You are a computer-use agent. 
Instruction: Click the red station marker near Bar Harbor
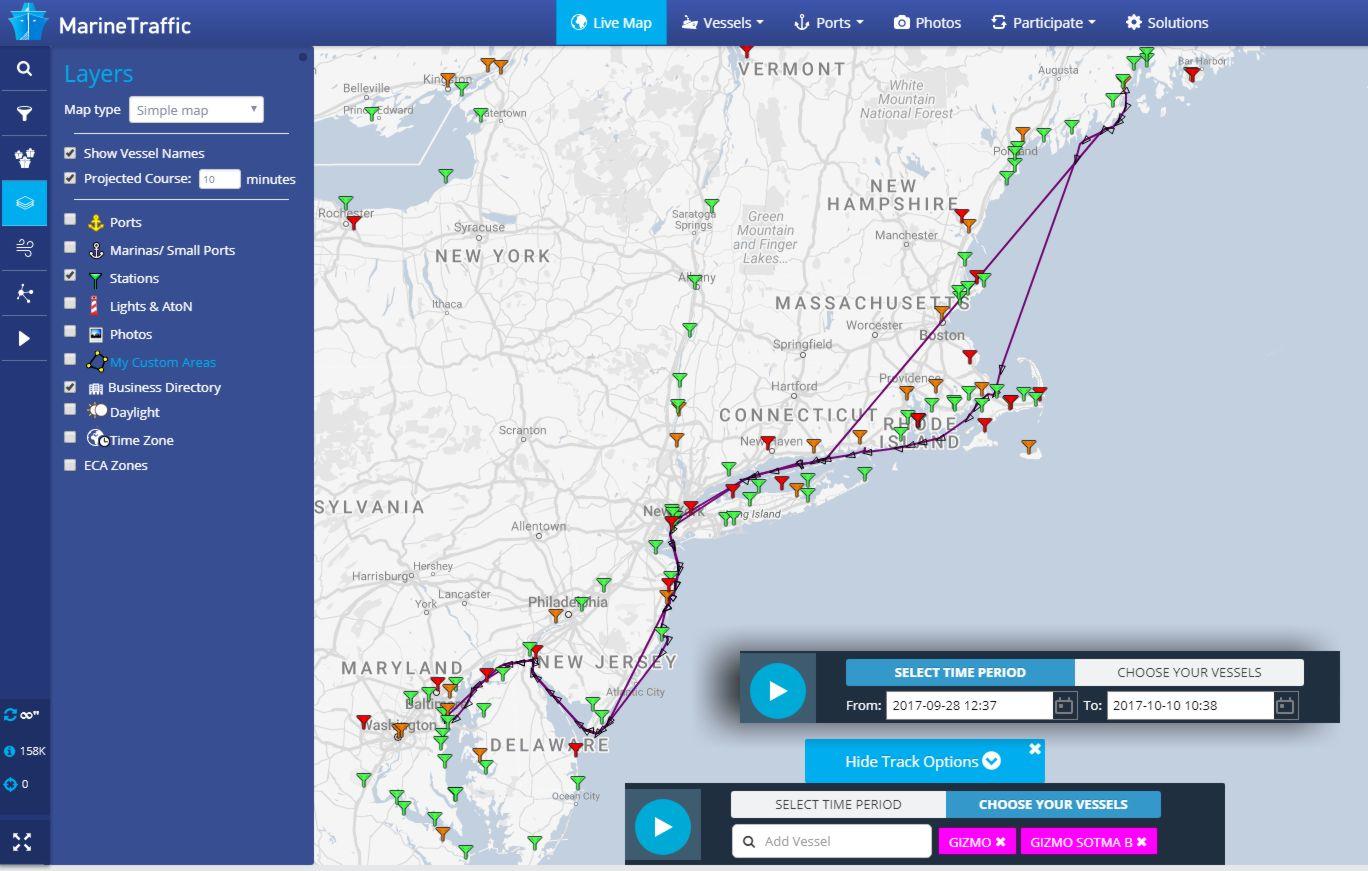point(1191,73)
